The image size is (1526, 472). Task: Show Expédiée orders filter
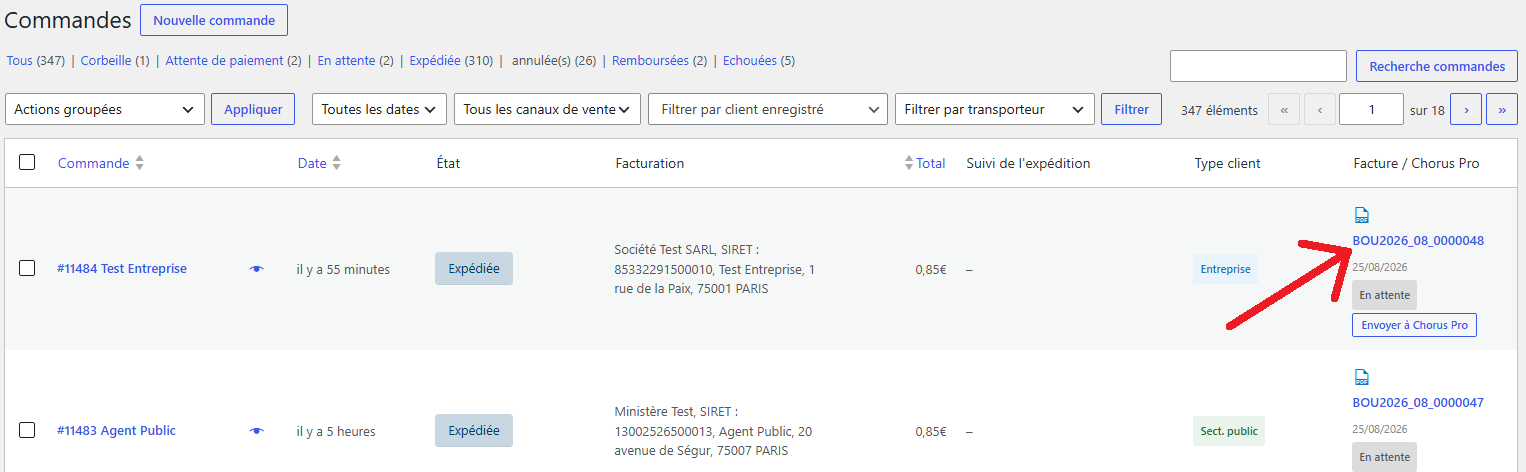coord(435,61)
